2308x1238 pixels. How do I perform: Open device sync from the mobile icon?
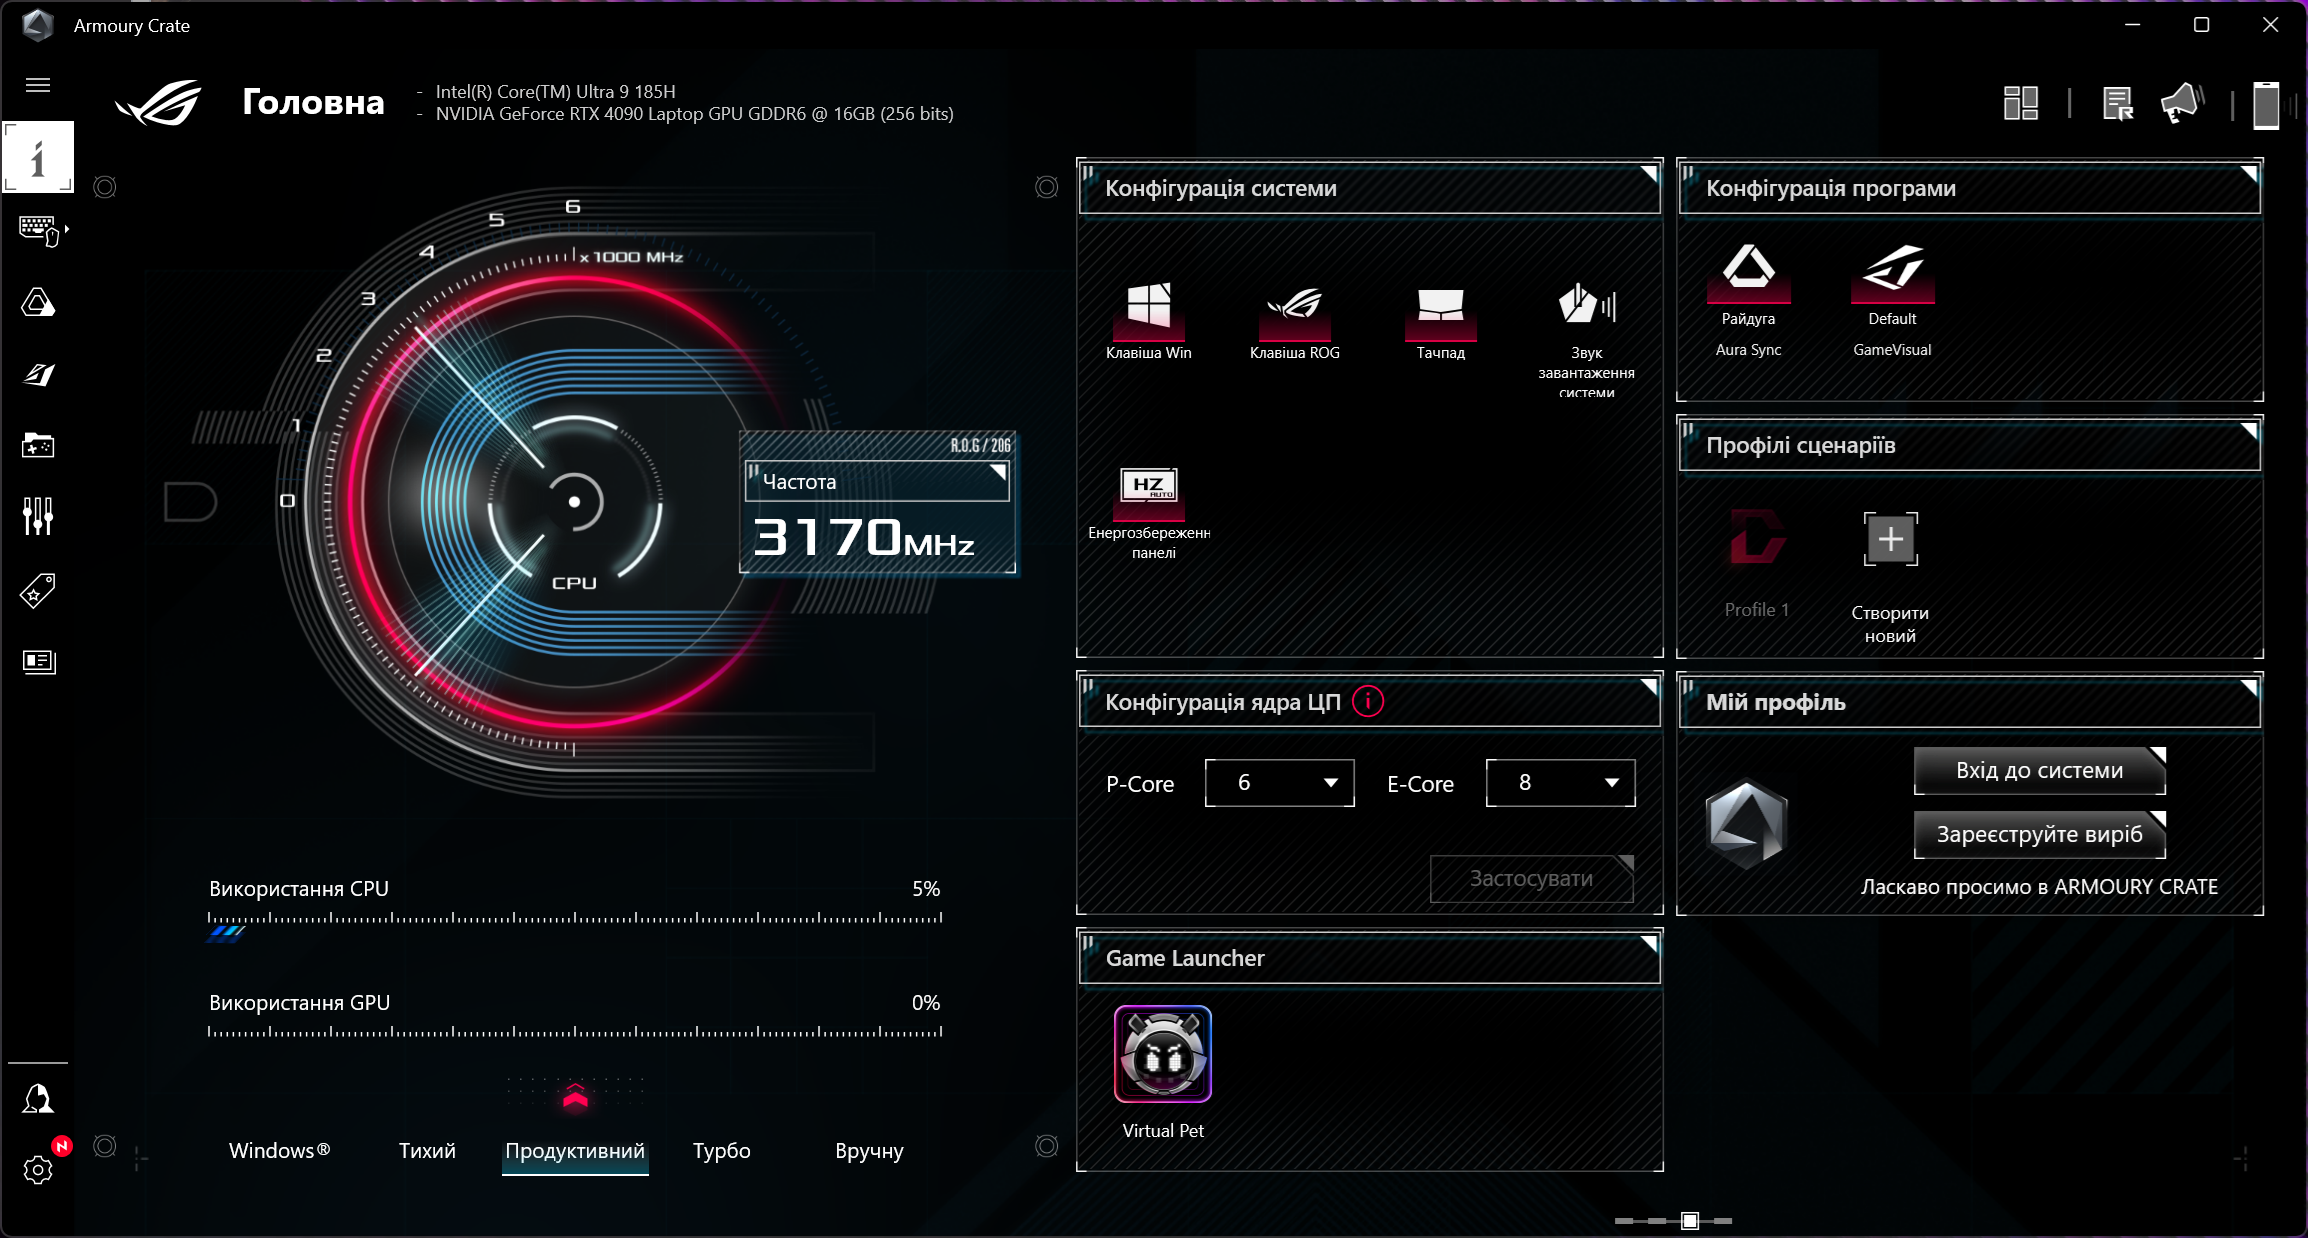pyautogui.click(x=2265, y=104)
